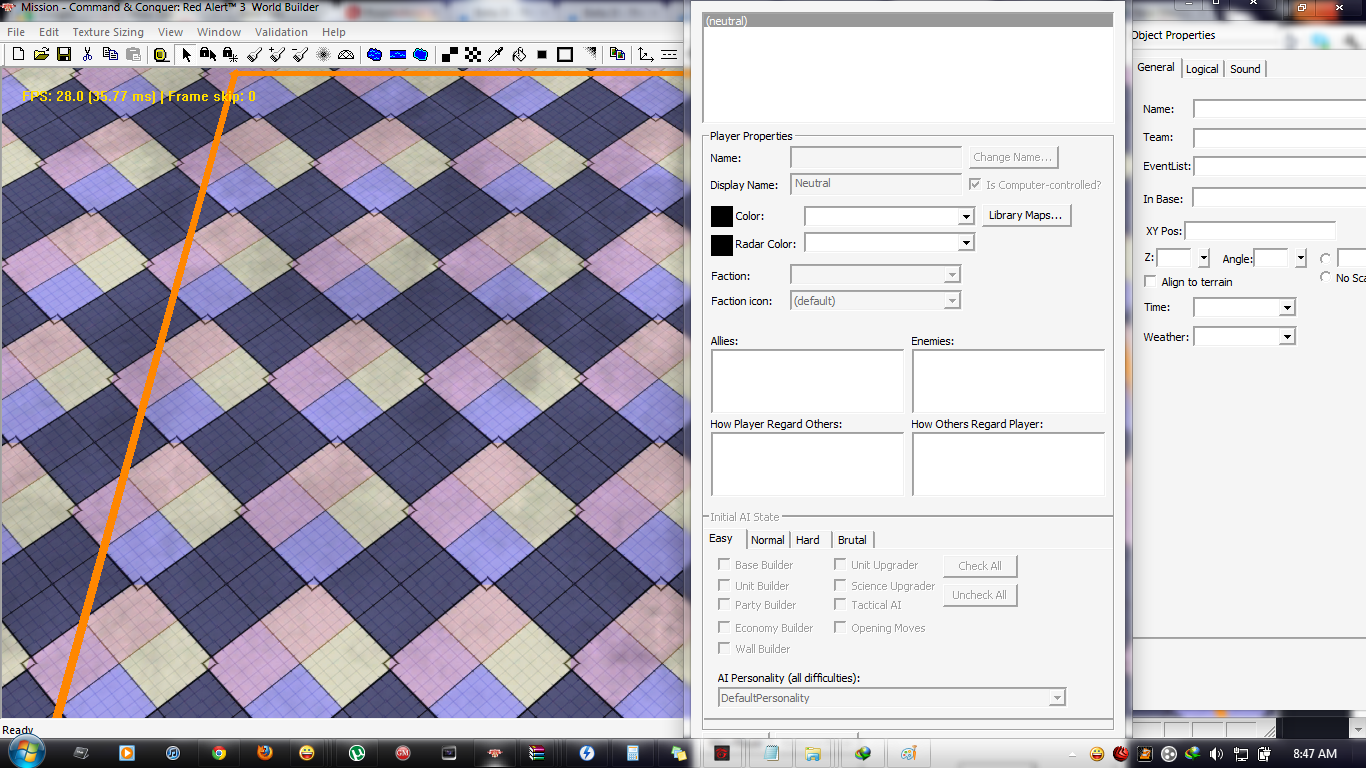Select the arrow pointer tool
This screenshot has width=1366, height=768.
click(x=186, y=54)
